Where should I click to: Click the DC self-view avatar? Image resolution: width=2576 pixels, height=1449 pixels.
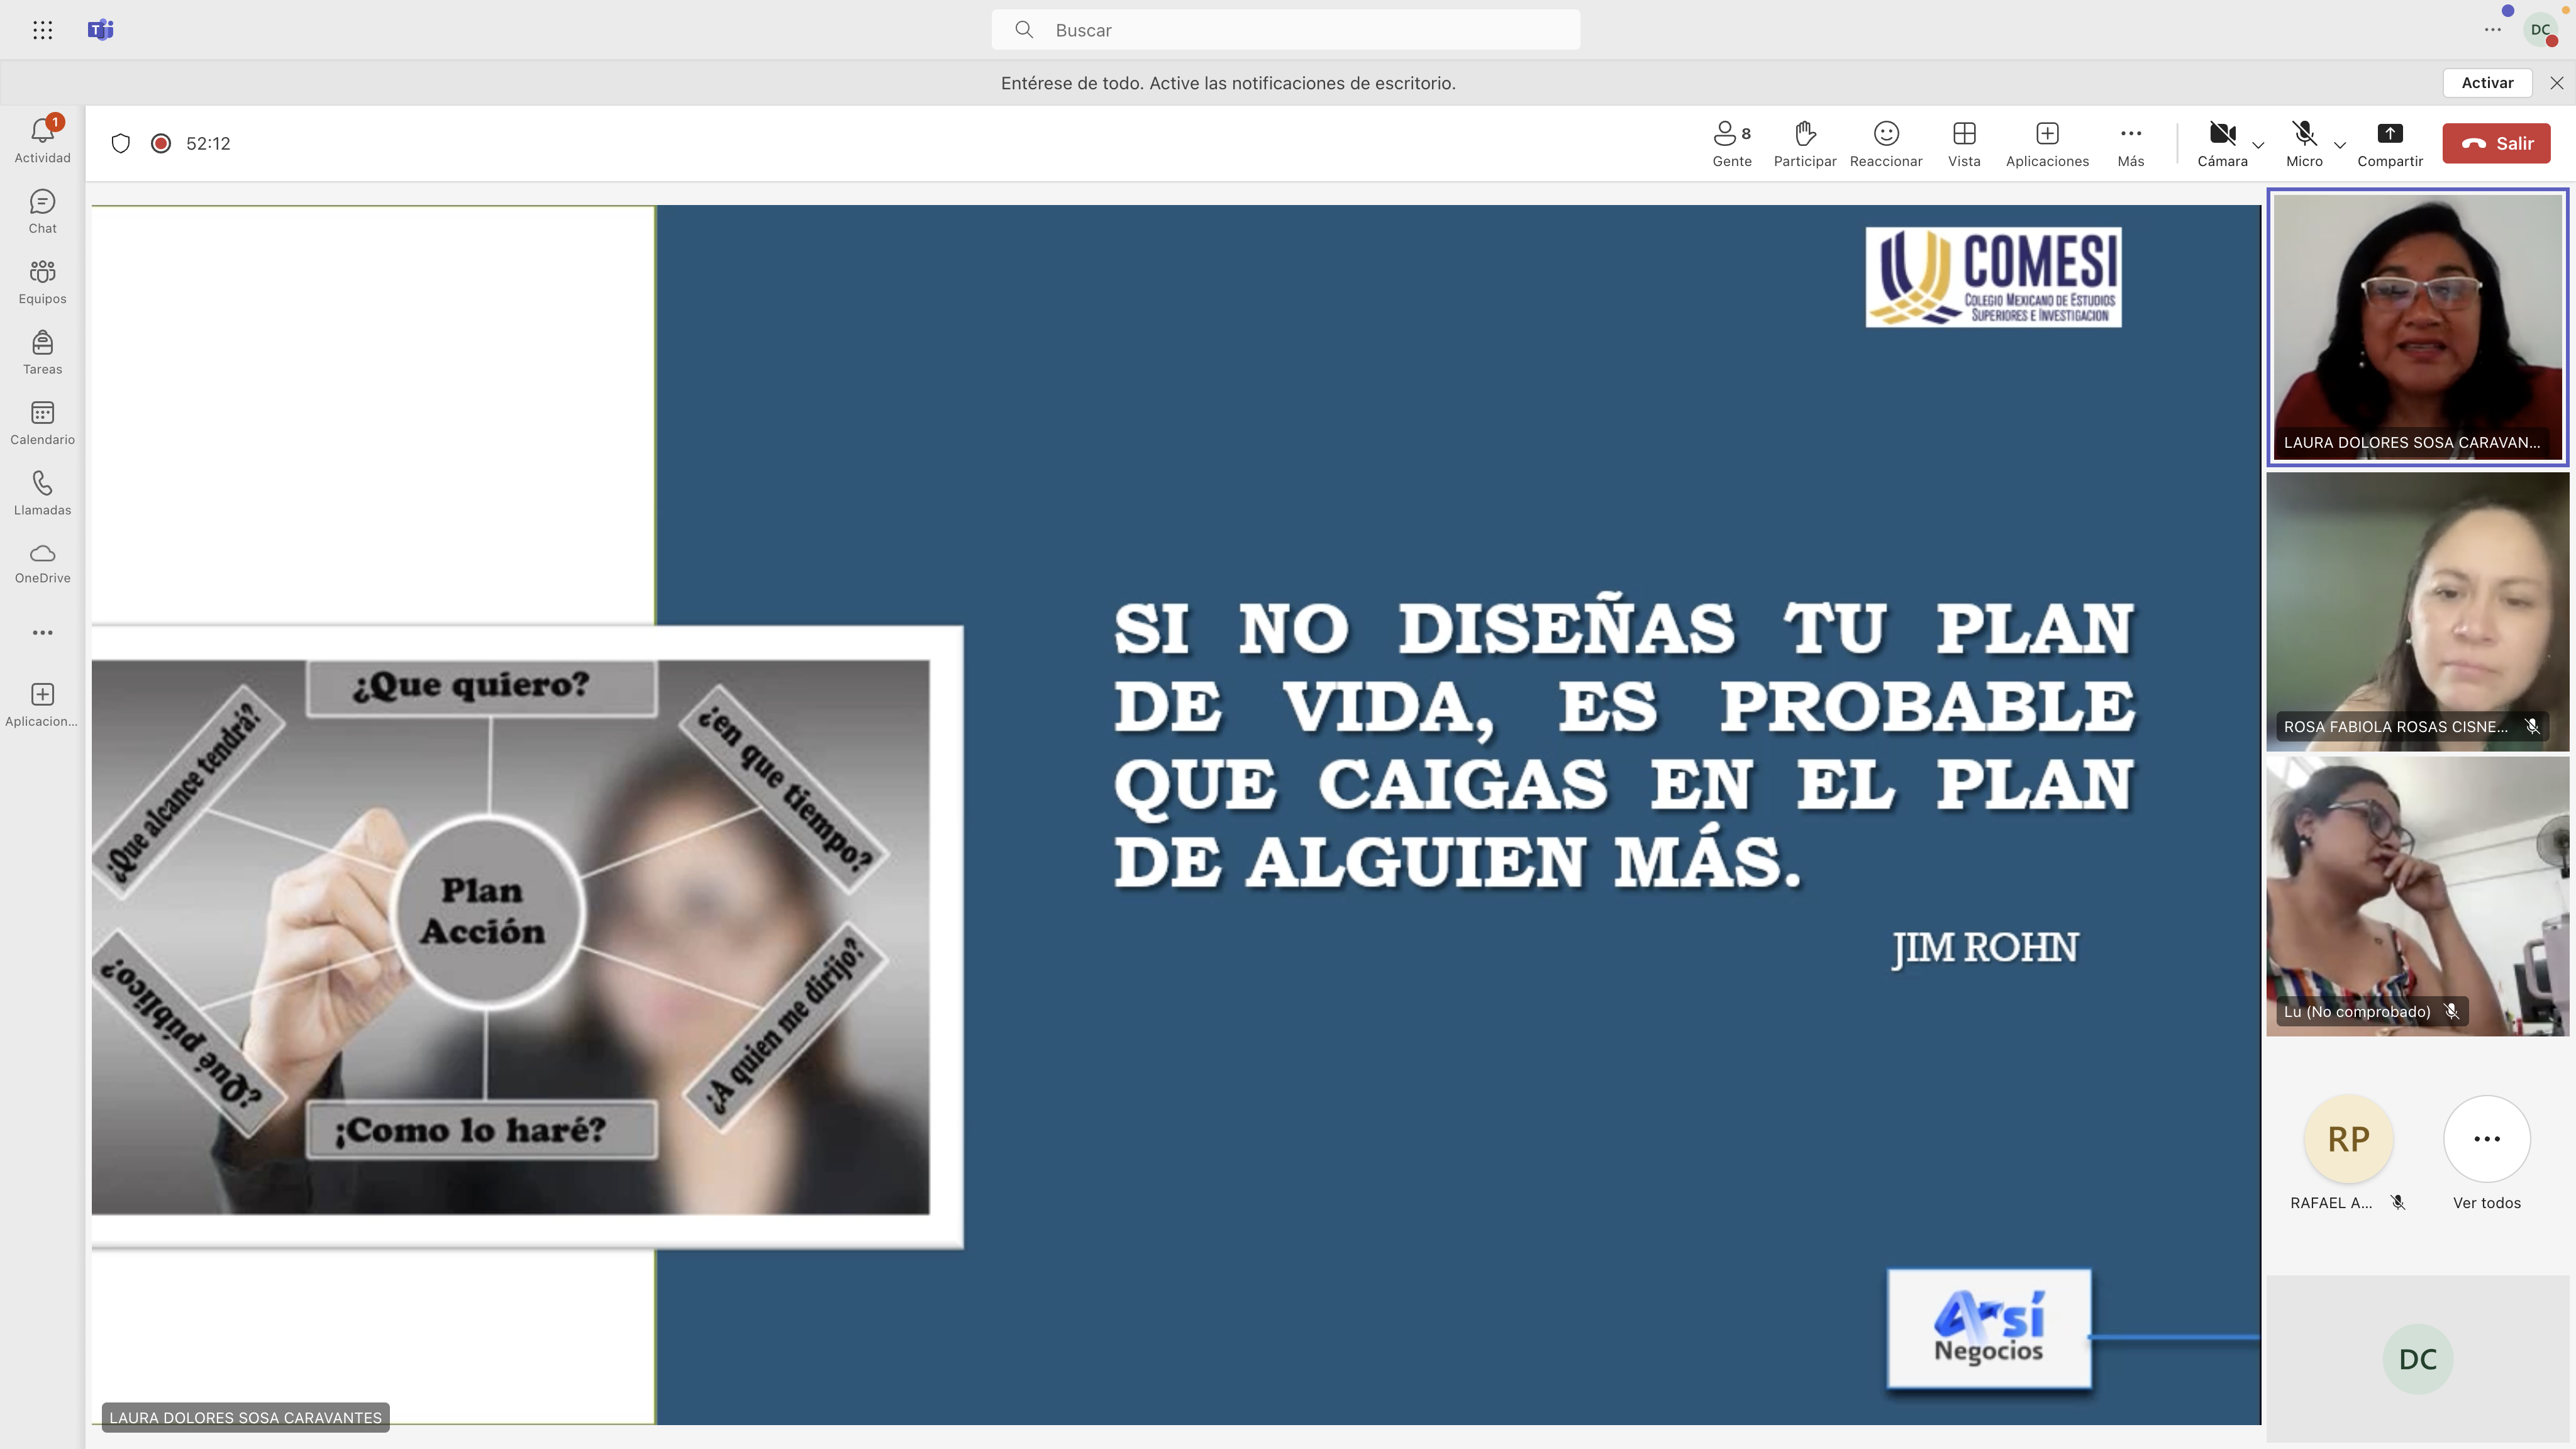[x=2418, y=1359]
